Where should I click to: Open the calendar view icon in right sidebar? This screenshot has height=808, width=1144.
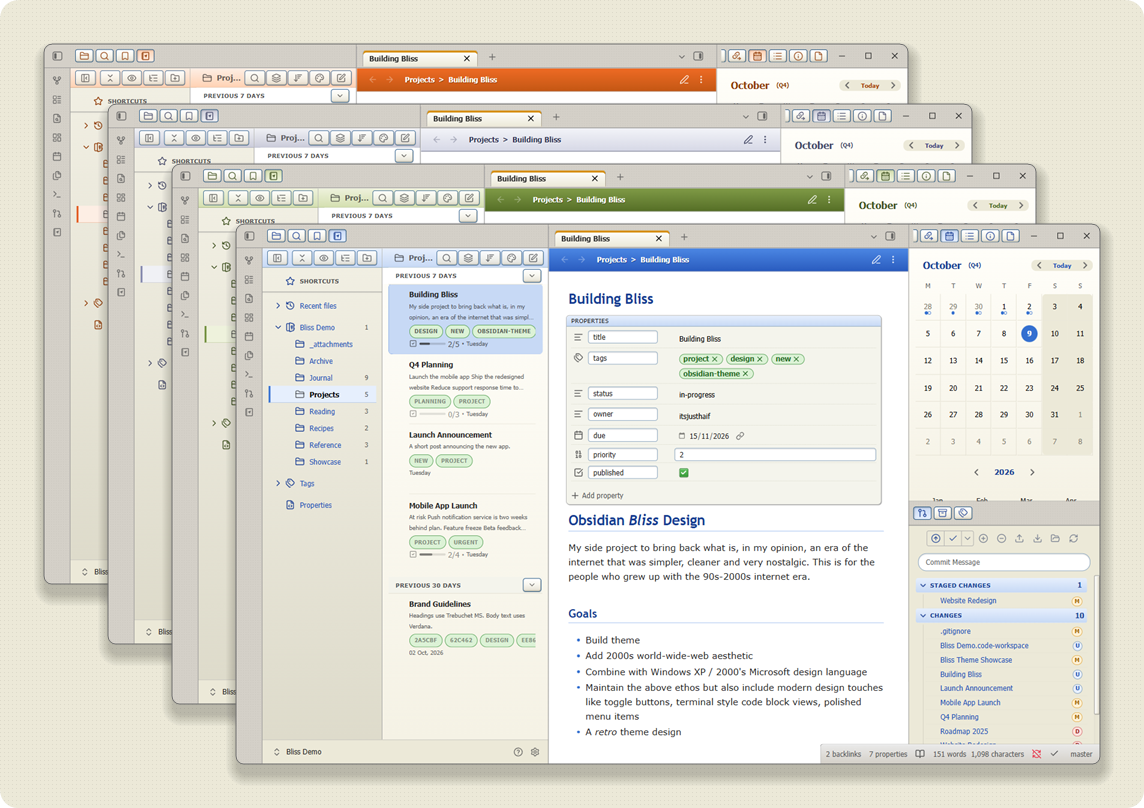(x=949, y=236)
